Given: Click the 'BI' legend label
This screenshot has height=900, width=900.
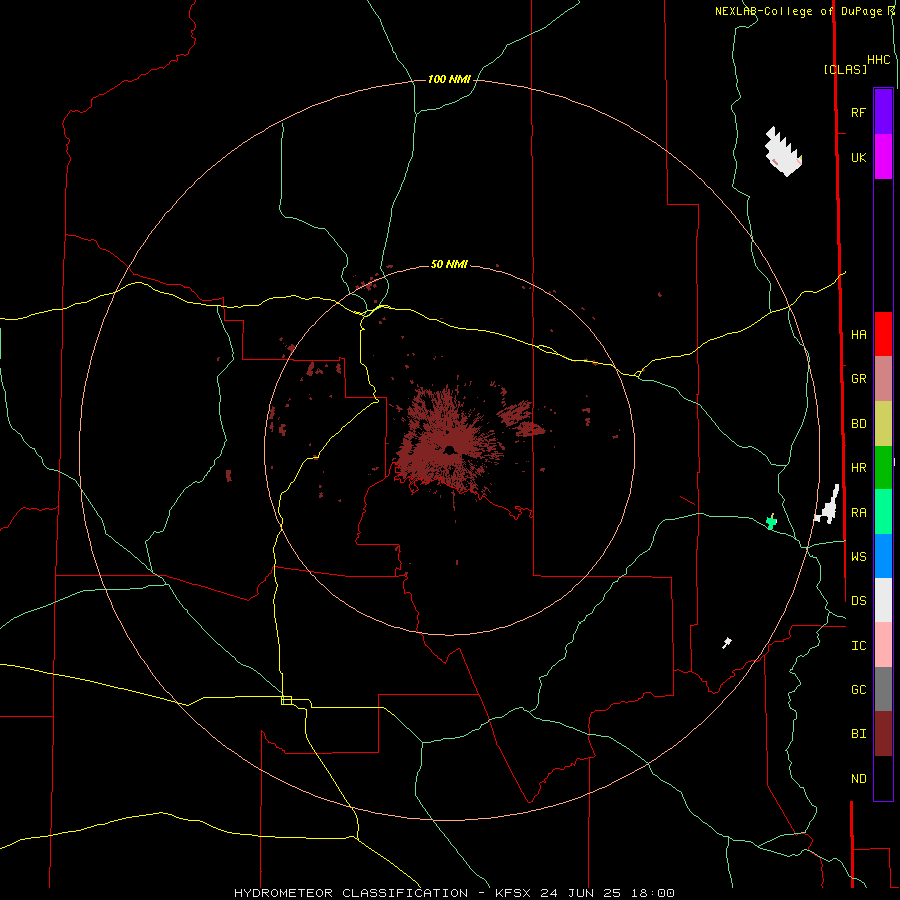Looking at the screenshot, I should 859,734.
